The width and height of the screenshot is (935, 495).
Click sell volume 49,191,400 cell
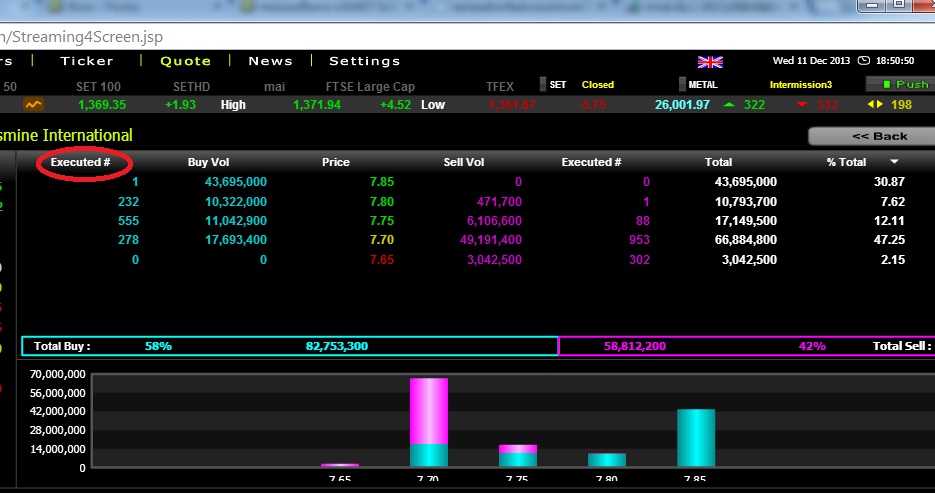click(490, 240)
